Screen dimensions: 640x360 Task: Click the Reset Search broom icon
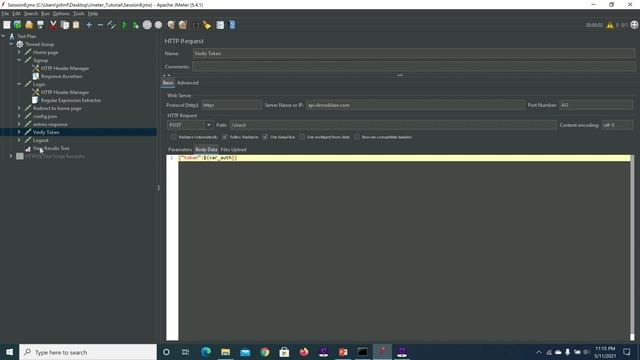[x=207, y=25]
